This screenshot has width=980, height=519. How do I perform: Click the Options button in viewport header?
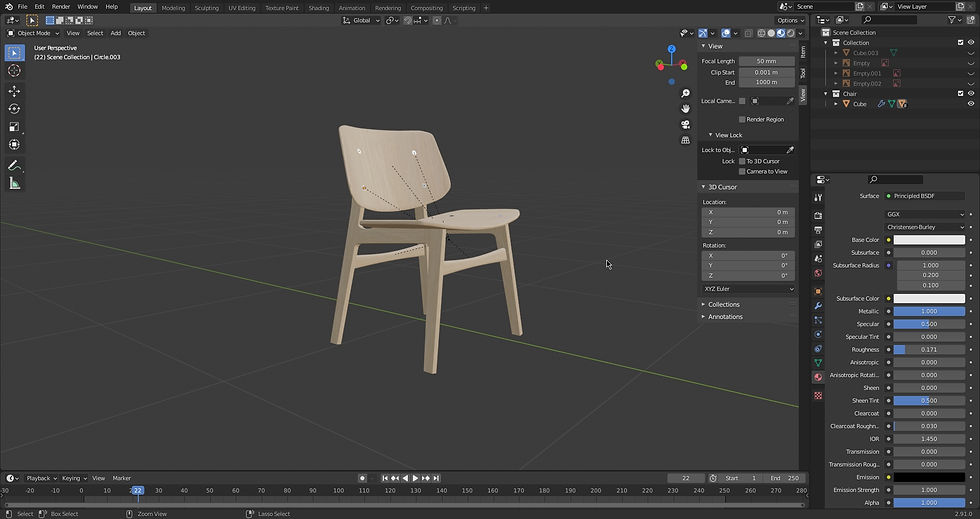(x=790, y=20)
